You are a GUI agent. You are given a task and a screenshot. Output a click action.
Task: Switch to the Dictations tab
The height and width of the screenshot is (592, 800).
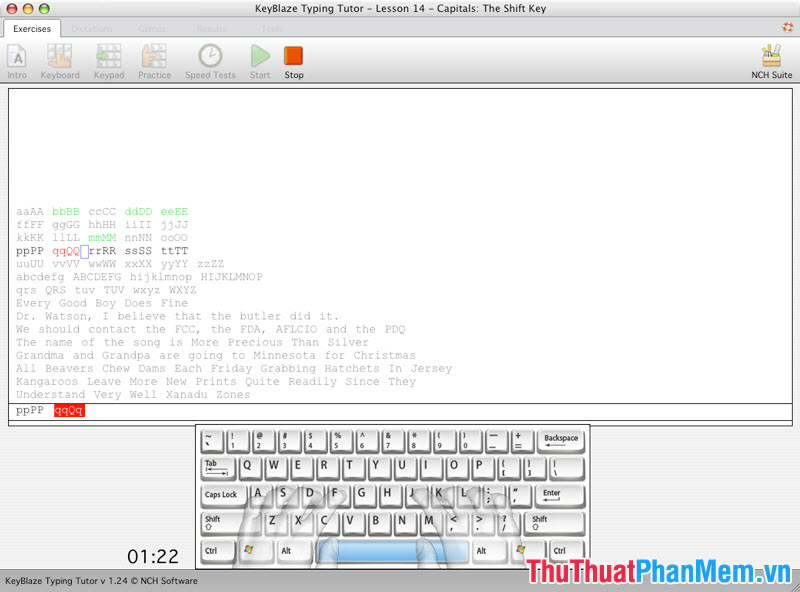(92, 29)
